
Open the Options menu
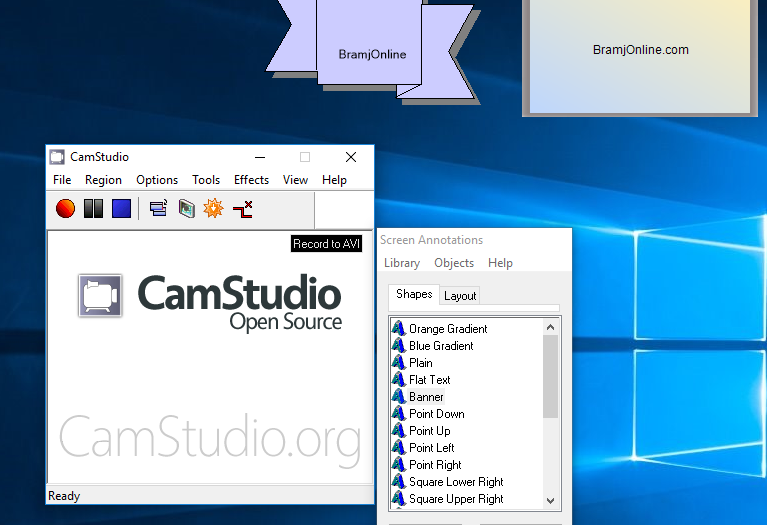click(x=157, y=180)
